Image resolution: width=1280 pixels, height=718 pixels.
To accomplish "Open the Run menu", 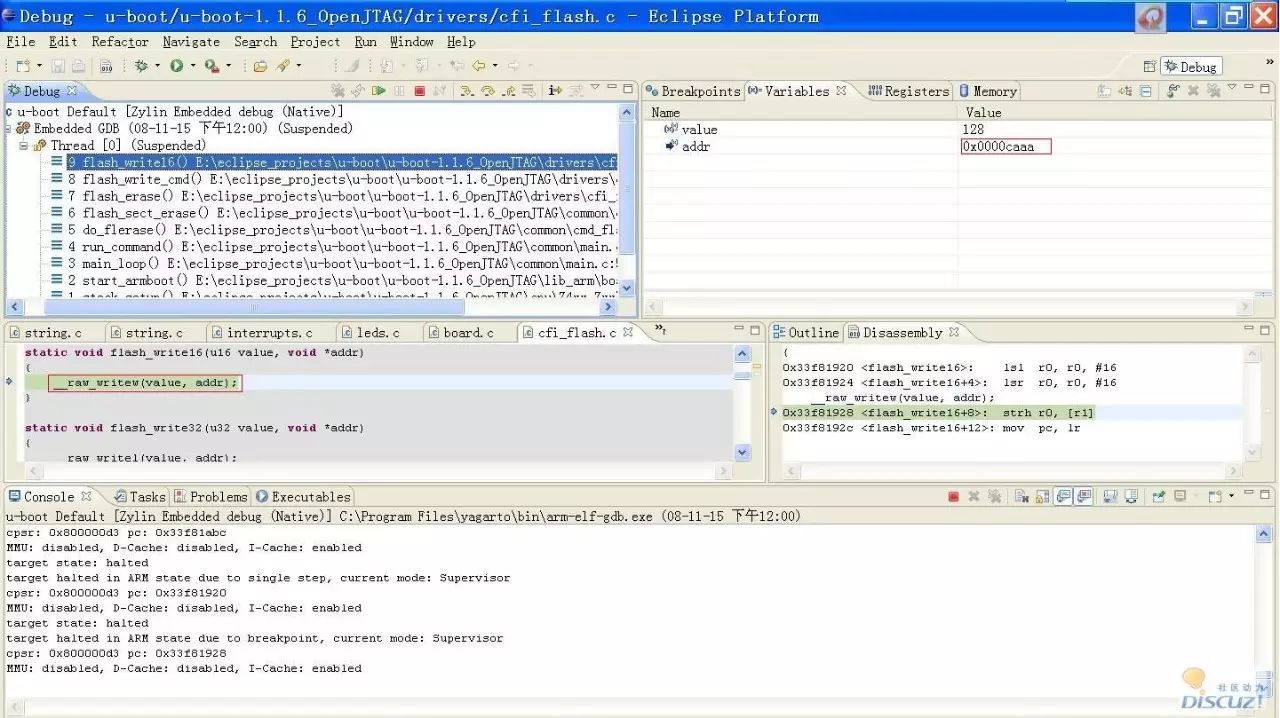I will [x=365, y=42].
